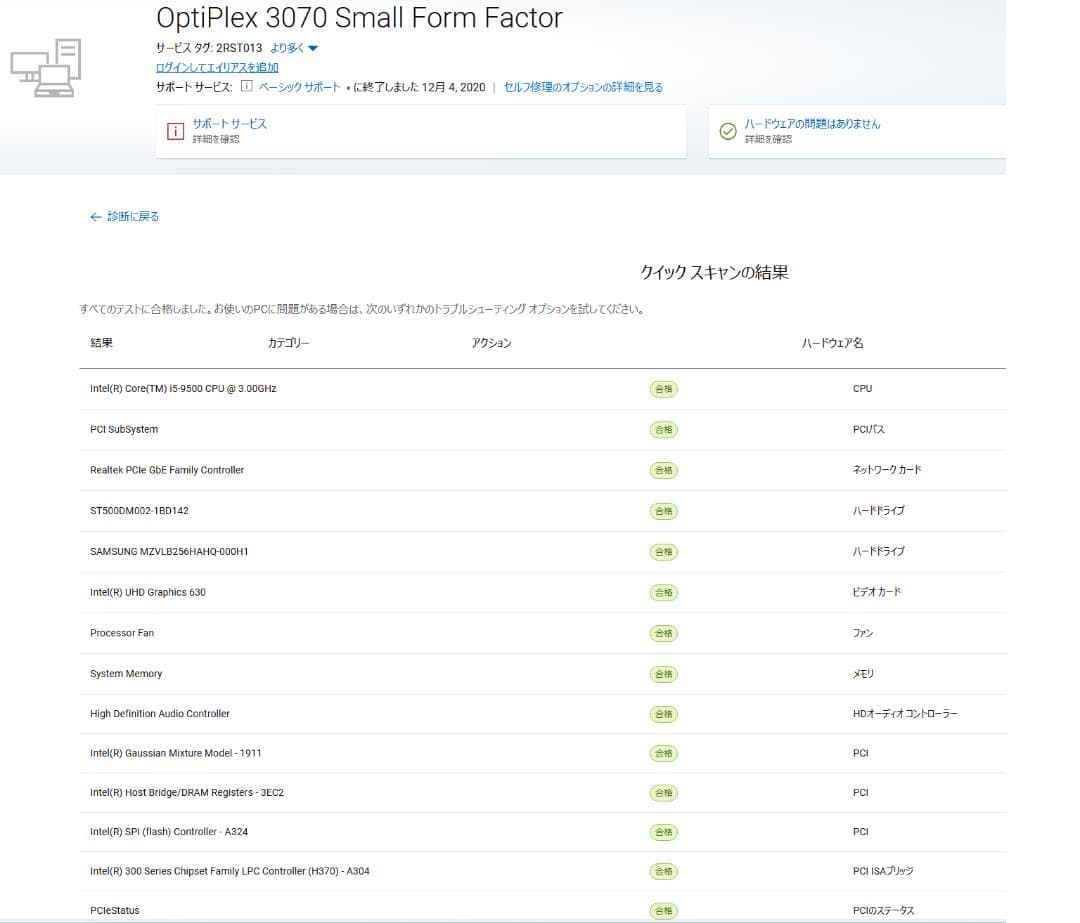This screenshot has width=1080, height=923.
Task: Click the info icon beside ベーシック サポート
Action: [x=246, y=87]
